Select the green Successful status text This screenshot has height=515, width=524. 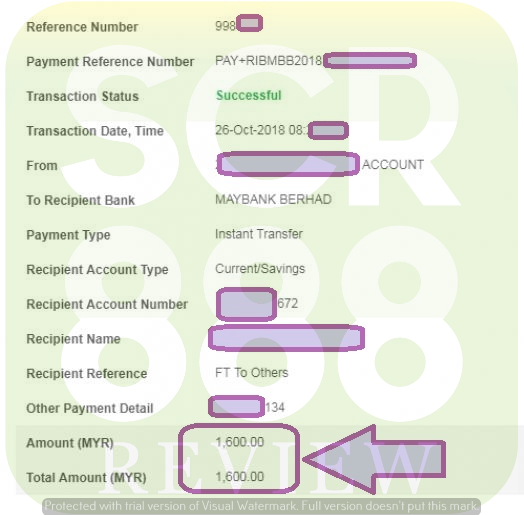coord(249,96)
